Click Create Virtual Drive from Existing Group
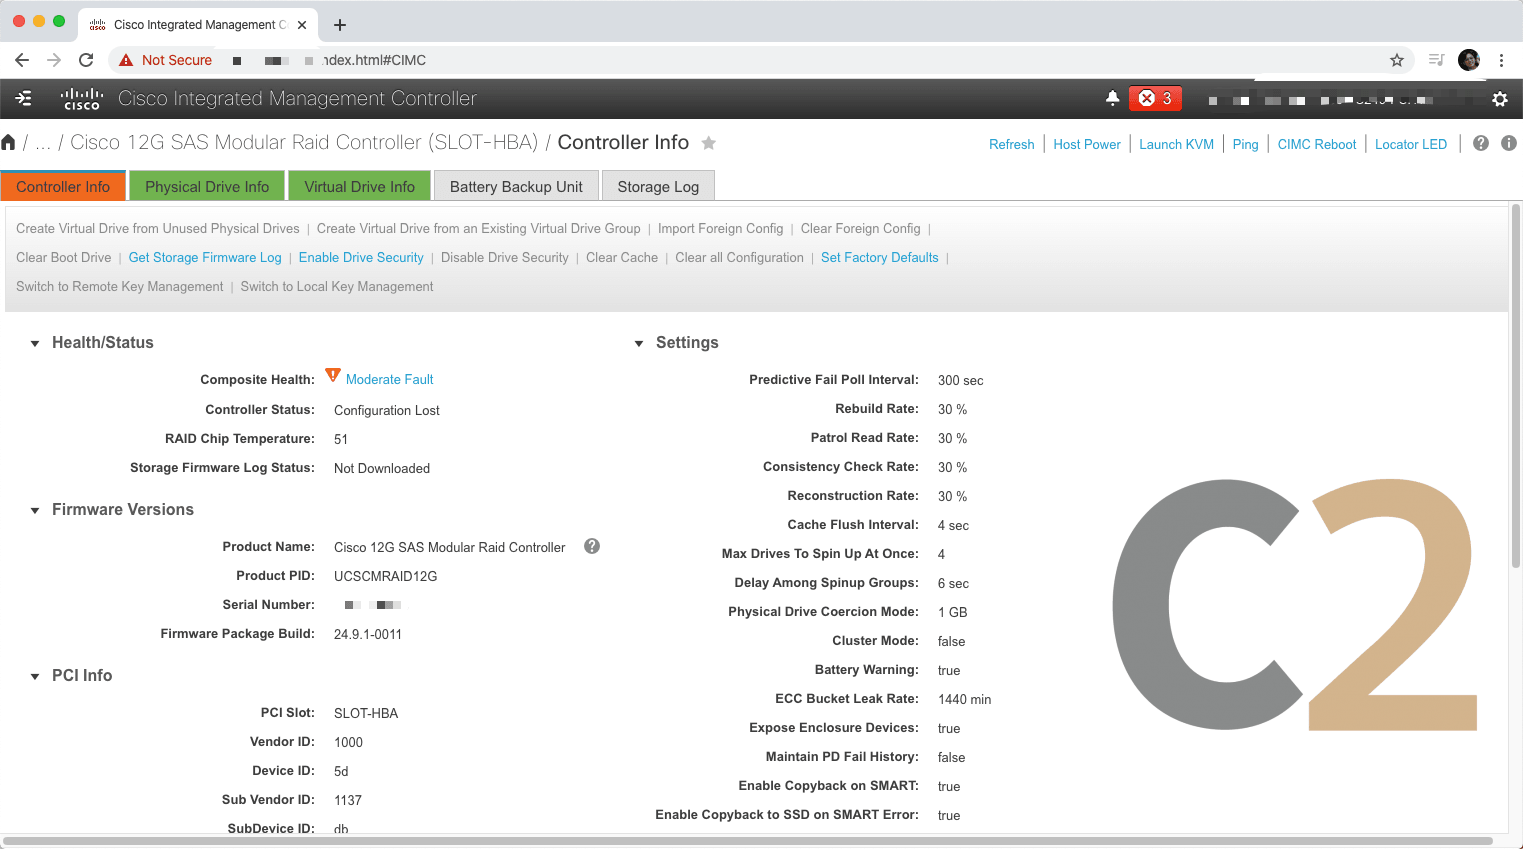Viewport: 1523px width, 849px height. click(x=479, y=228)
